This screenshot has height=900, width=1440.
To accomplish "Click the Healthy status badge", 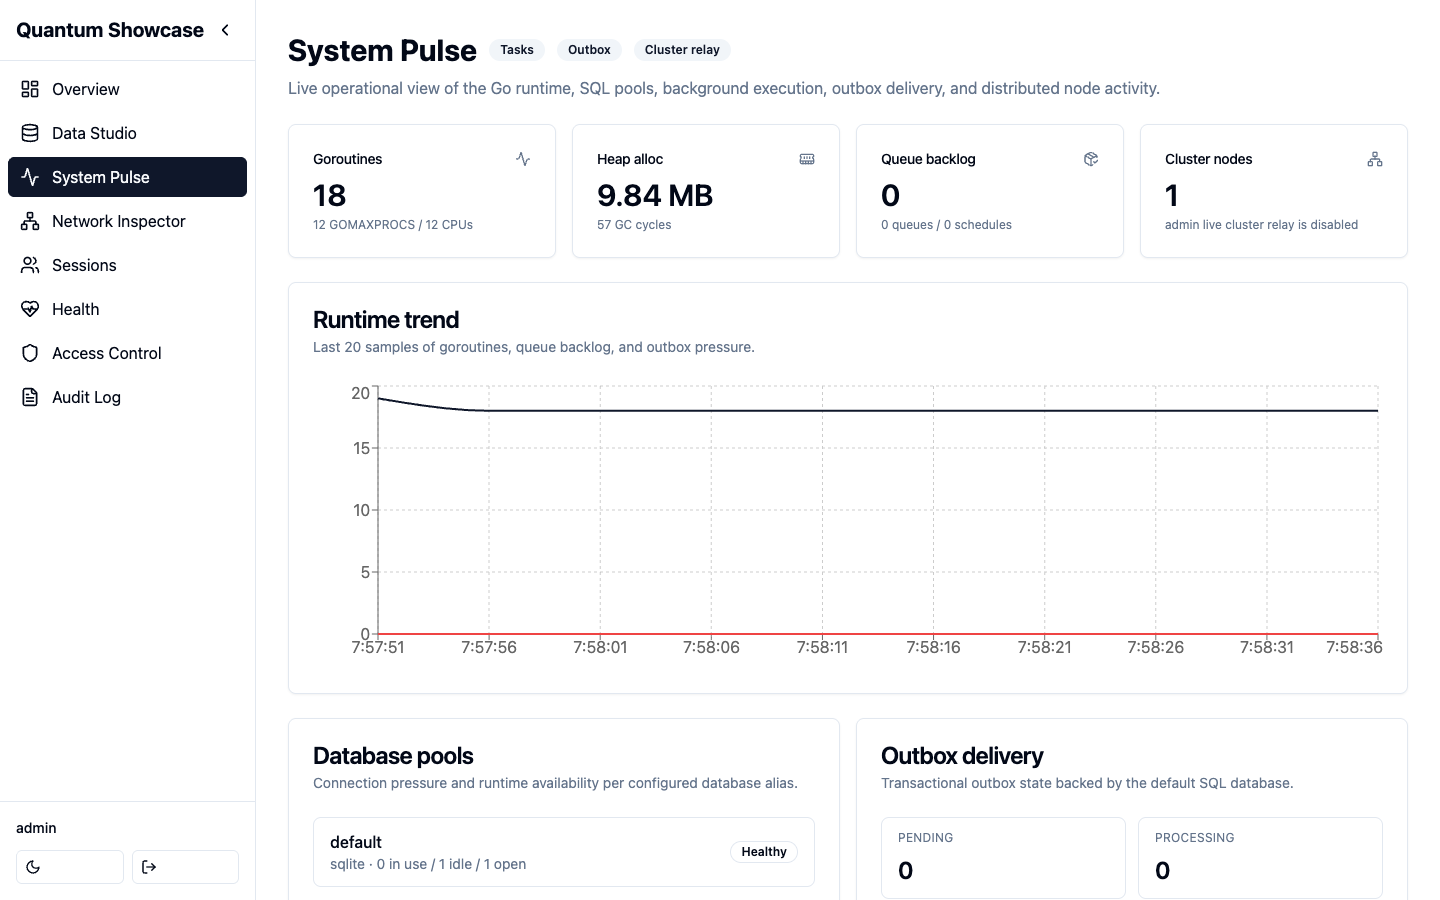I will tap(764, 852).
